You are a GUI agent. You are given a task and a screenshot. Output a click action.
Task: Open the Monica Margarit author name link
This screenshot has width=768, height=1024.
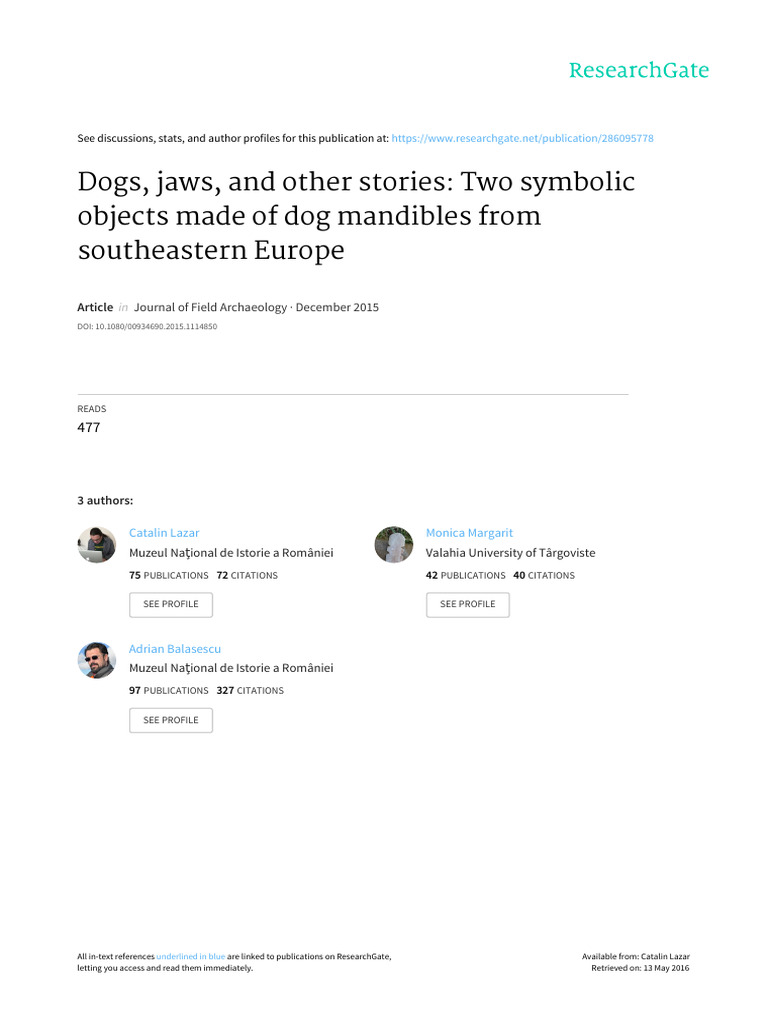click(469, 533)
